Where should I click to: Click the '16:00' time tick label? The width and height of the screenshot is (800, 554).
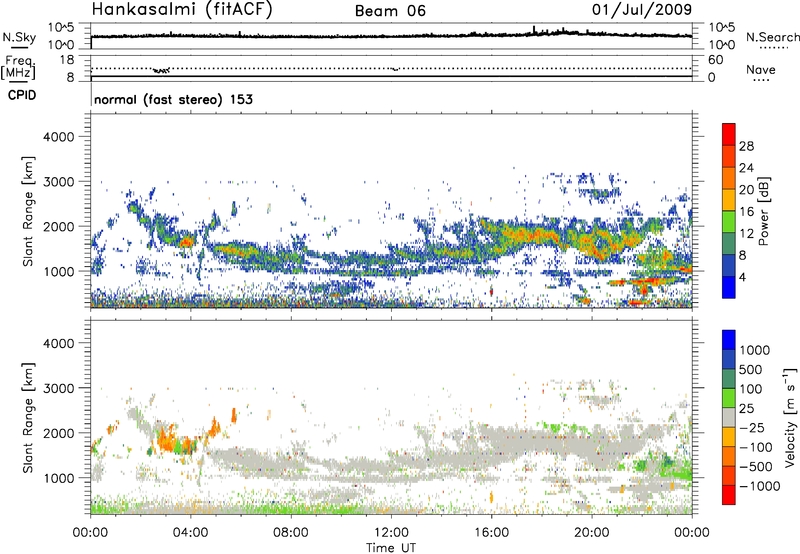click(x=491, y=533)
